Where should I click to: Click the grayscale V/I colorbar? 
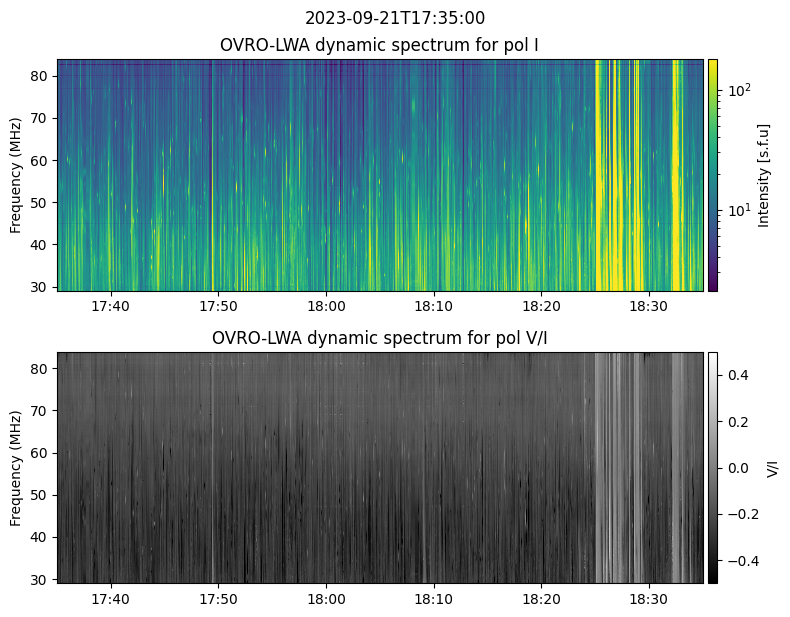(x=713, y=467)
